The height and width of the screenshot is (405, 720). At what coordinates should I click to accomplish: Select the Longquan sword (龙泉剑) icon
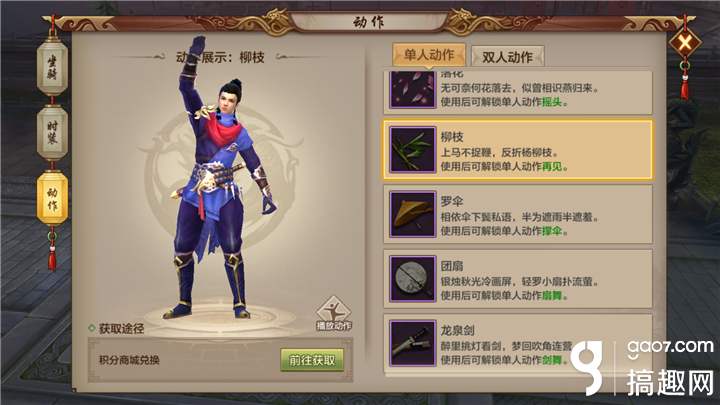pos(412,343)
